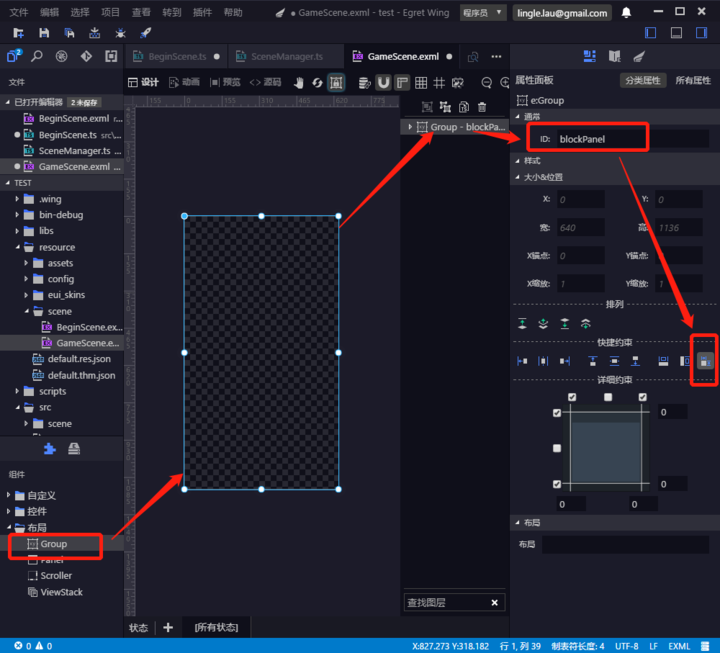Apply the bottom-align quick constraint
720x653 pixels.
[x=636, y=361]
